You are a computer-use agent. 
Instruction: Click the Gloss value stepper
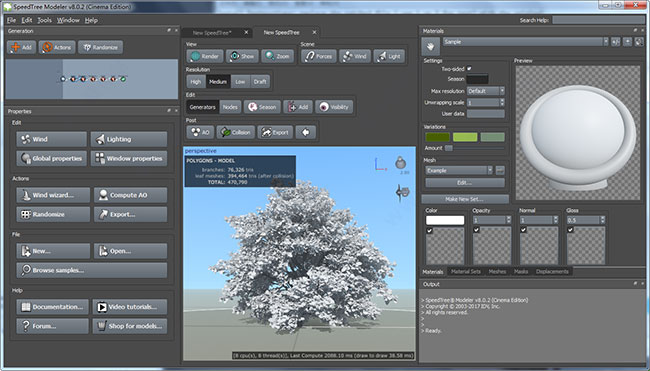tap(603, 220)
